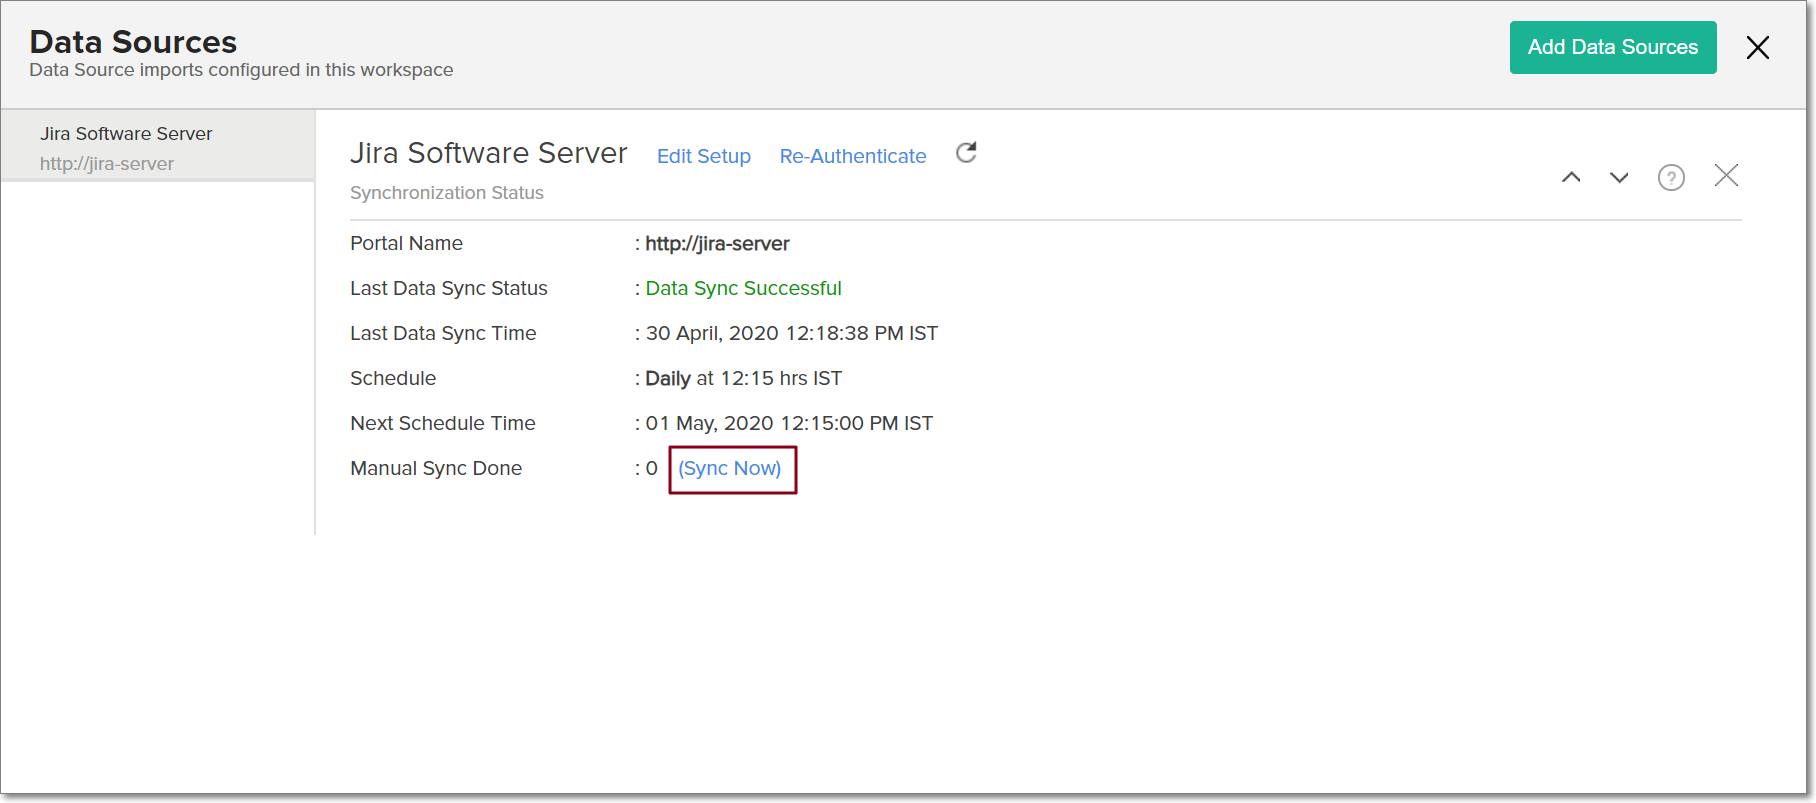Close the Jira Software Server details panel

tap(1726, 176)
